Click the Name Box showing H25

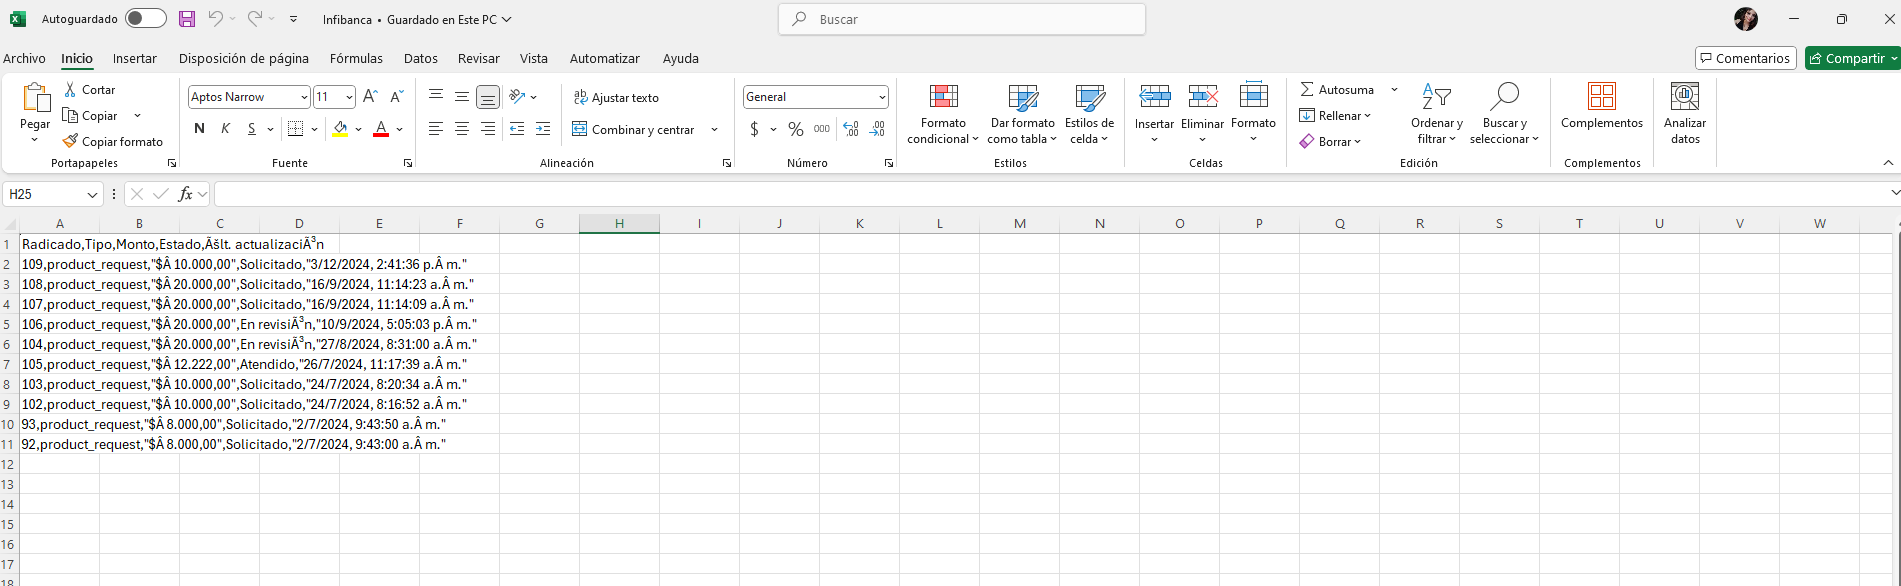pyautogui.click(x=52, y=194)
